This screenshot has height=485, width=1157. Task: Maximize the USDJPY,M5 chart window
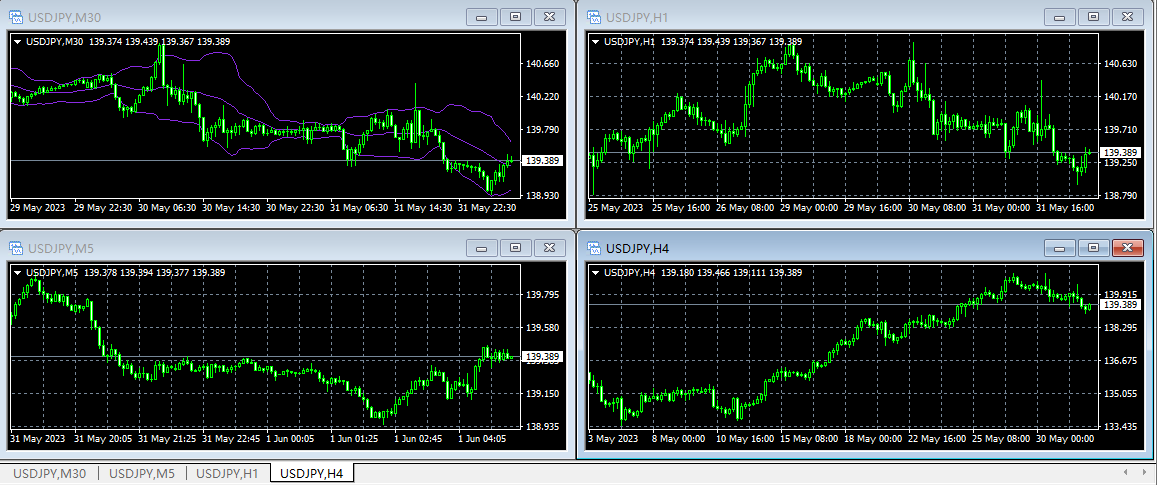tap(516, 248)
